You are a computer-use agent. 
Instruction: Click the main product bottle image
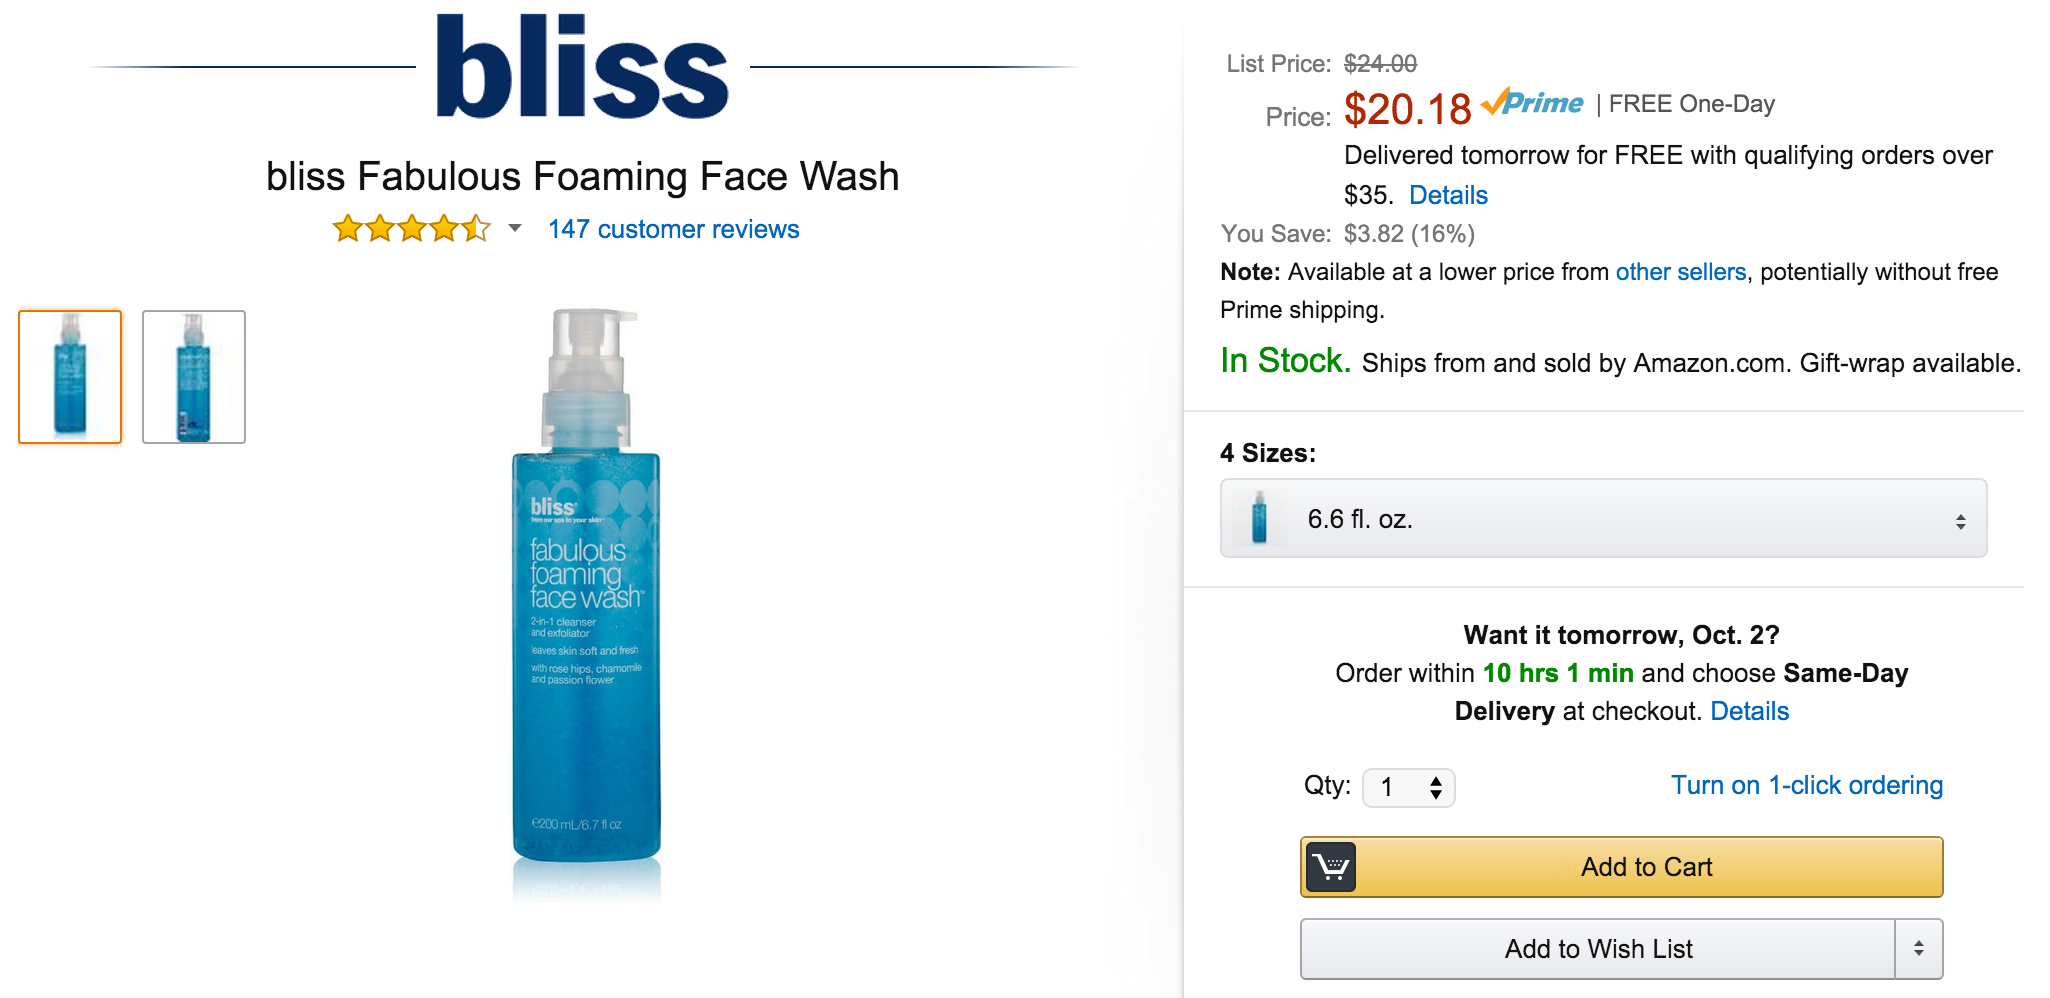pos(587,600)
